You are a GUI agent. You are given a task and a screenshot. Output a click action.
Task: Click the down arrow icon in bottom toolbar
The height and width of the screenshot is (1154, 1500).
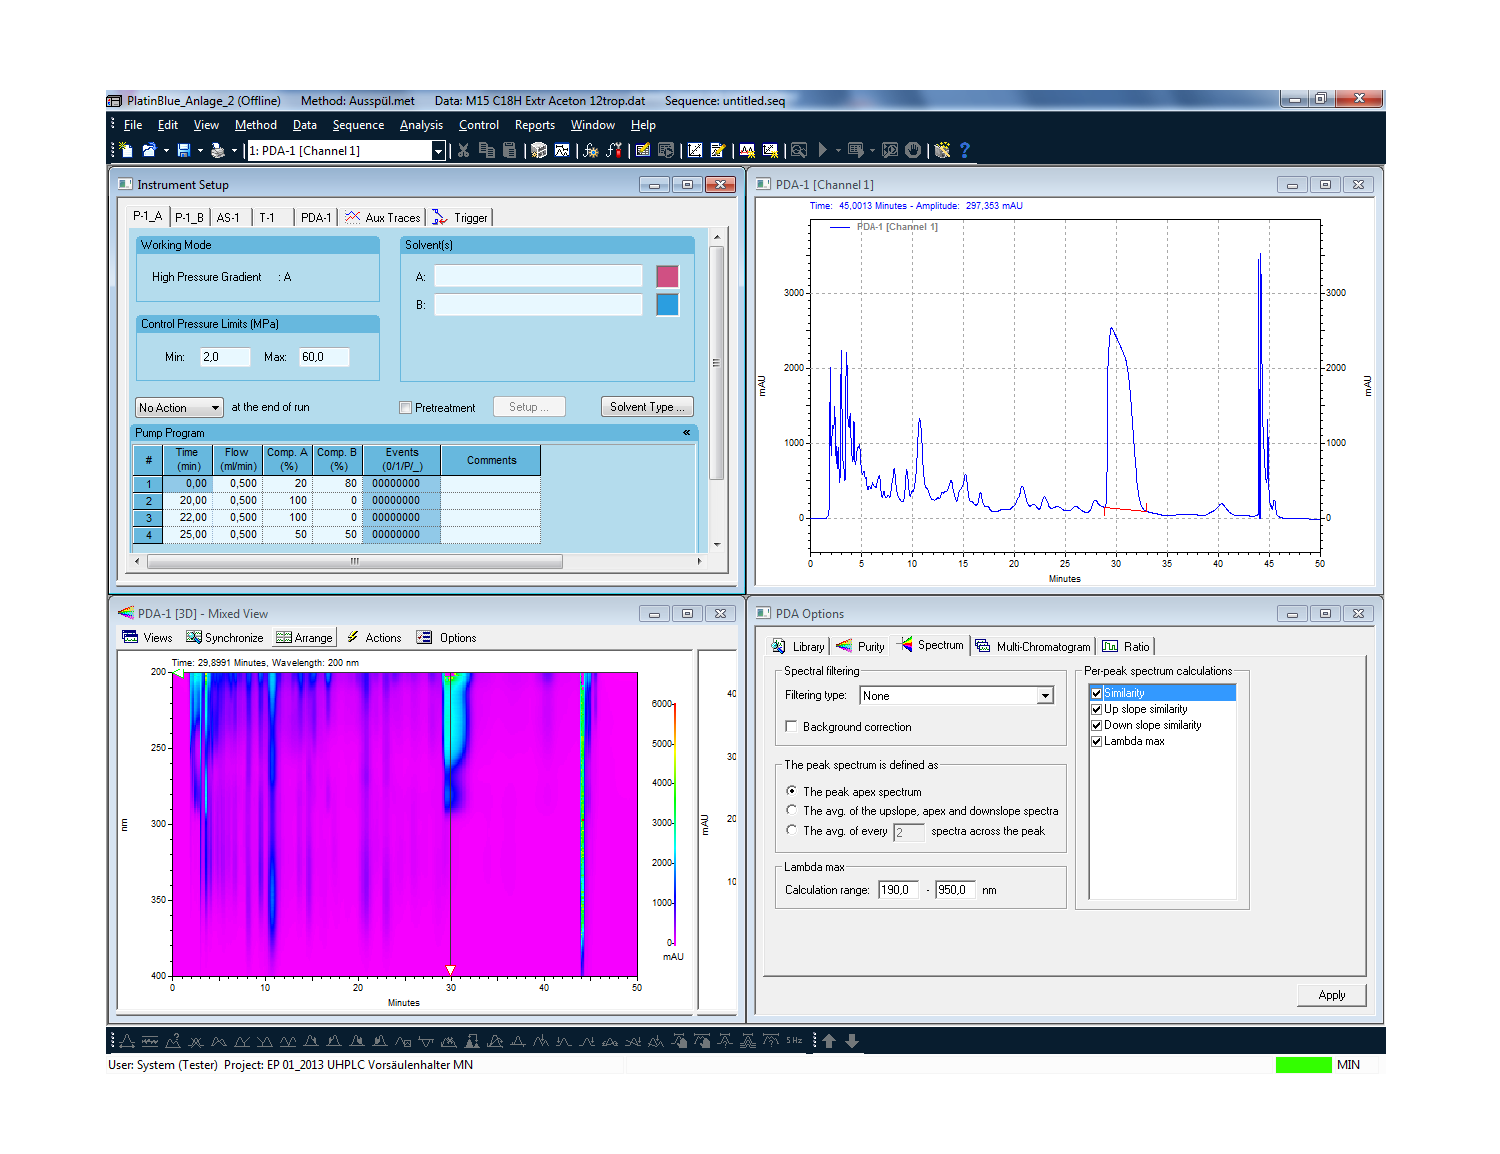pyautogui.click(x=852, y=1041)
